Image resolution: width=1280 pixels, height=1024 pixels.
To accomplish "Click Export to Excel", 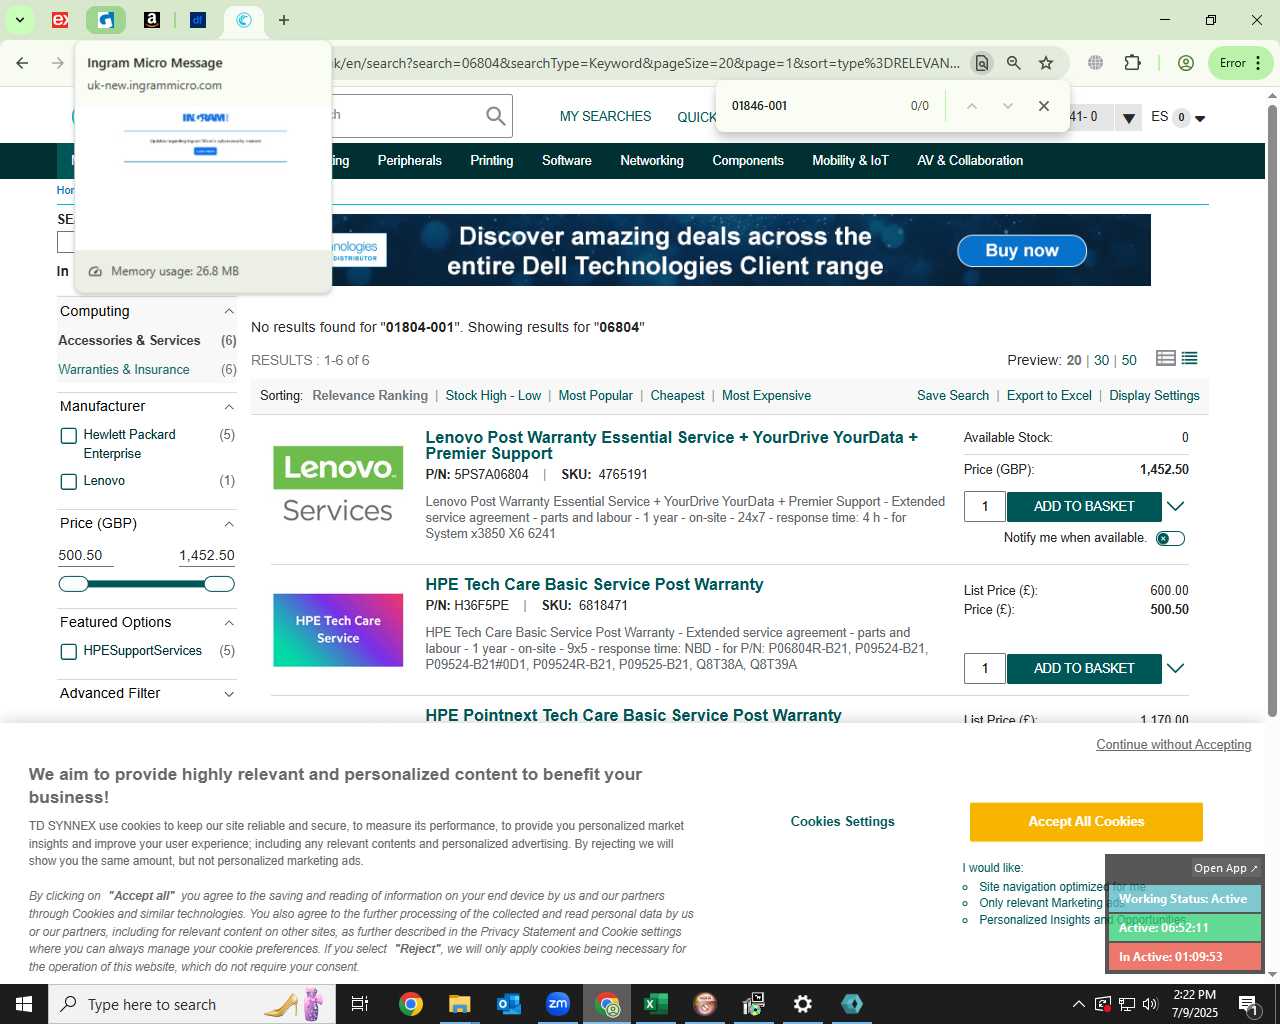I will point(1049,396).
